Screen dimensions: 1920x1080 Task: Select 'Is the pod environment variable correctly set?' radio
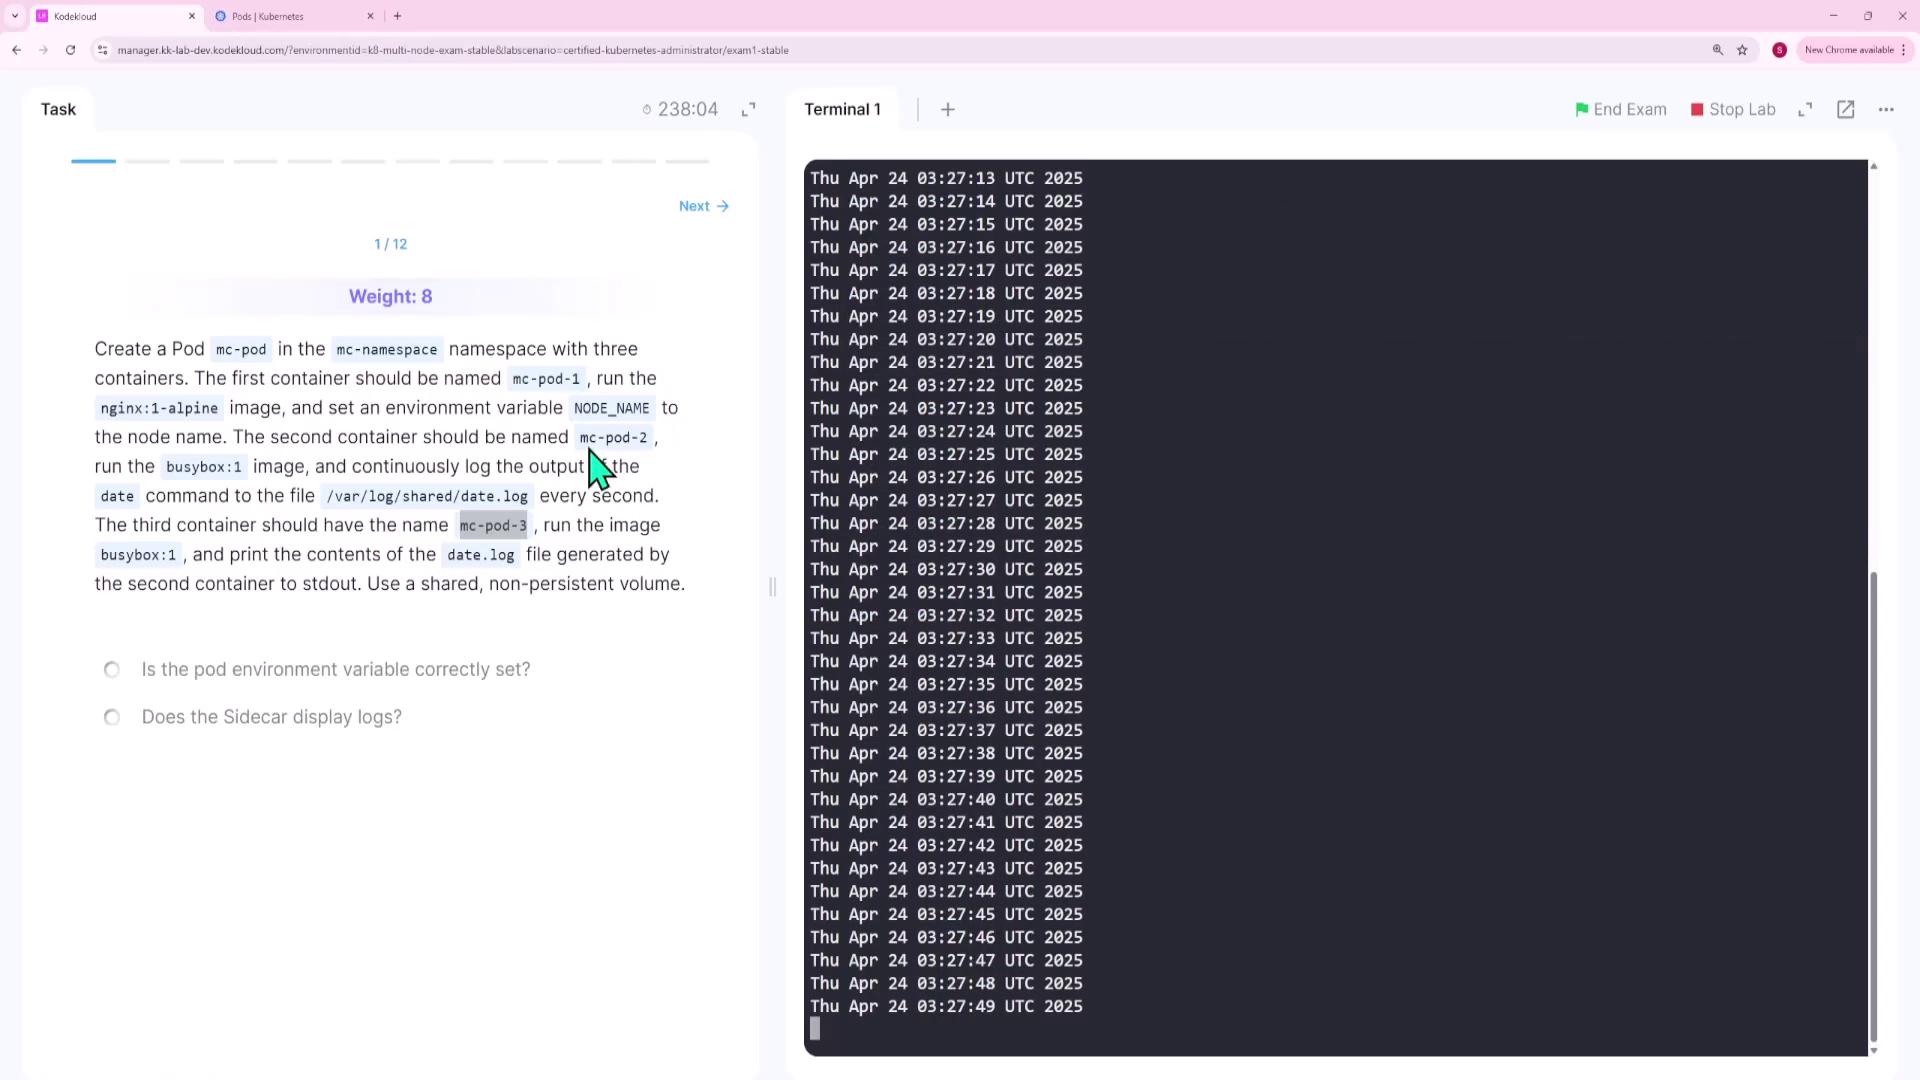[112, 670]
